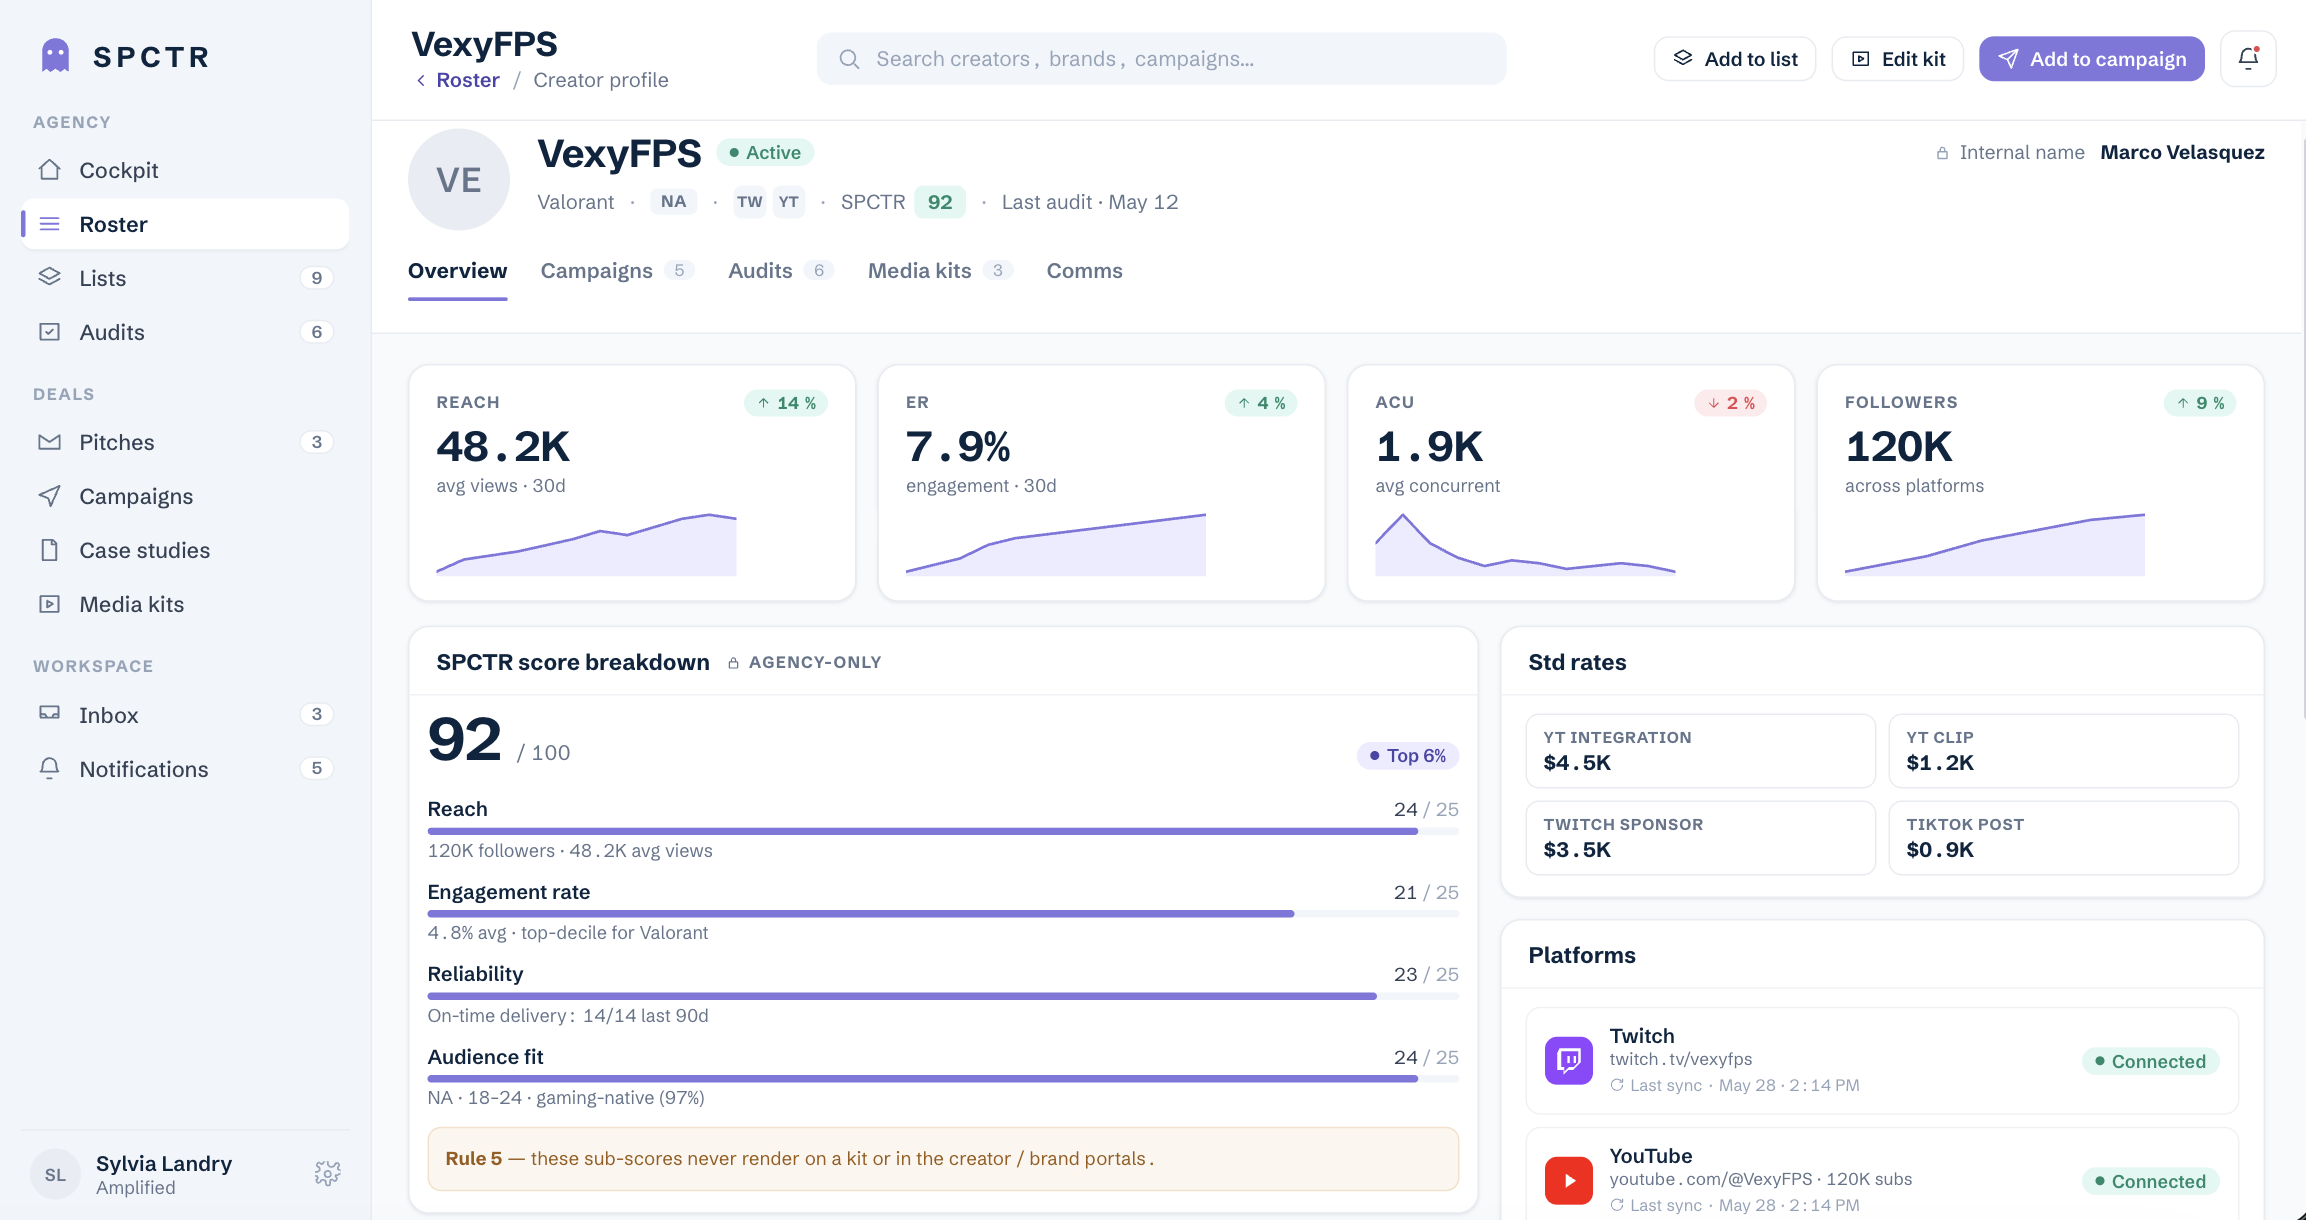This screenshot has height=1220, width=2306.
Task: Click the Engagement rate progress bar
Action: coord(943,914)
